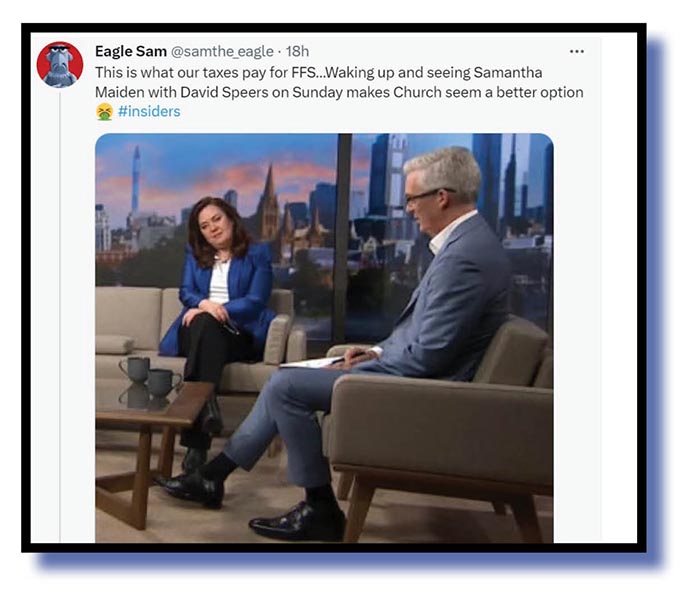Viewport: 680px width, 600px height.
Task: Click the small beige cushion on sofa
Action: pyautogui.click(x=114, y=344)
